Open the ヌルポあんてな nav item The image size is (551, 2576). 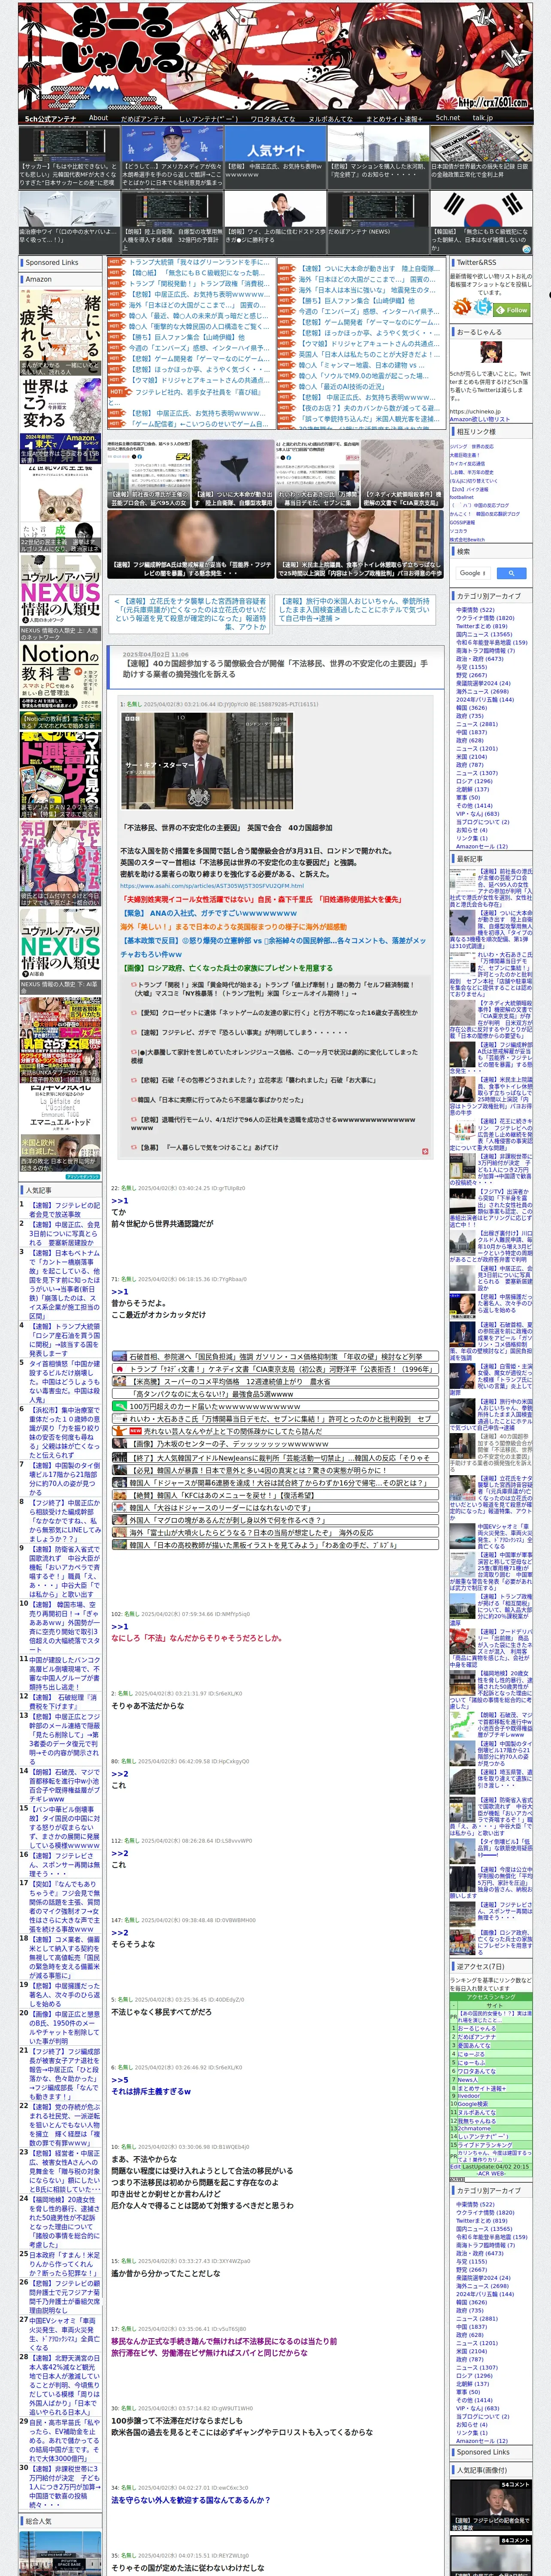tap(330, 118)
